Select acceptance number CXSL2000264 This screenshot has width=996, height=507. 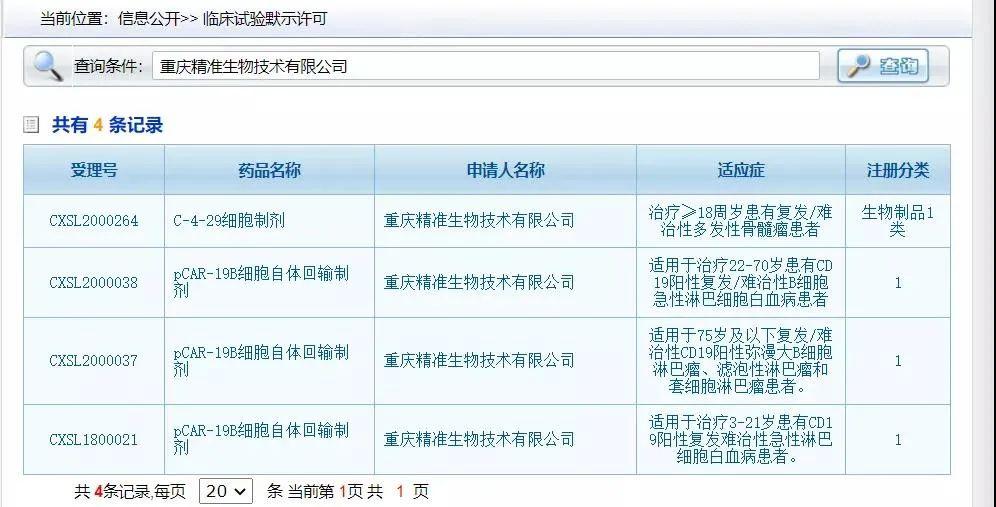coord(94,221)
